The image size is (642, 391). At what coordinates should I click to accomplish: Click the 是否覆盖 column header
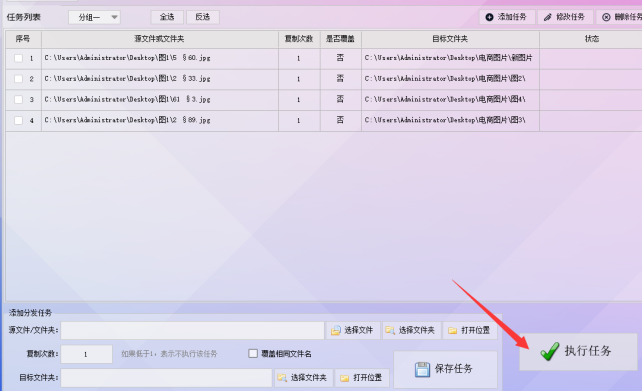pyautogui.click(x=340, y=39)
